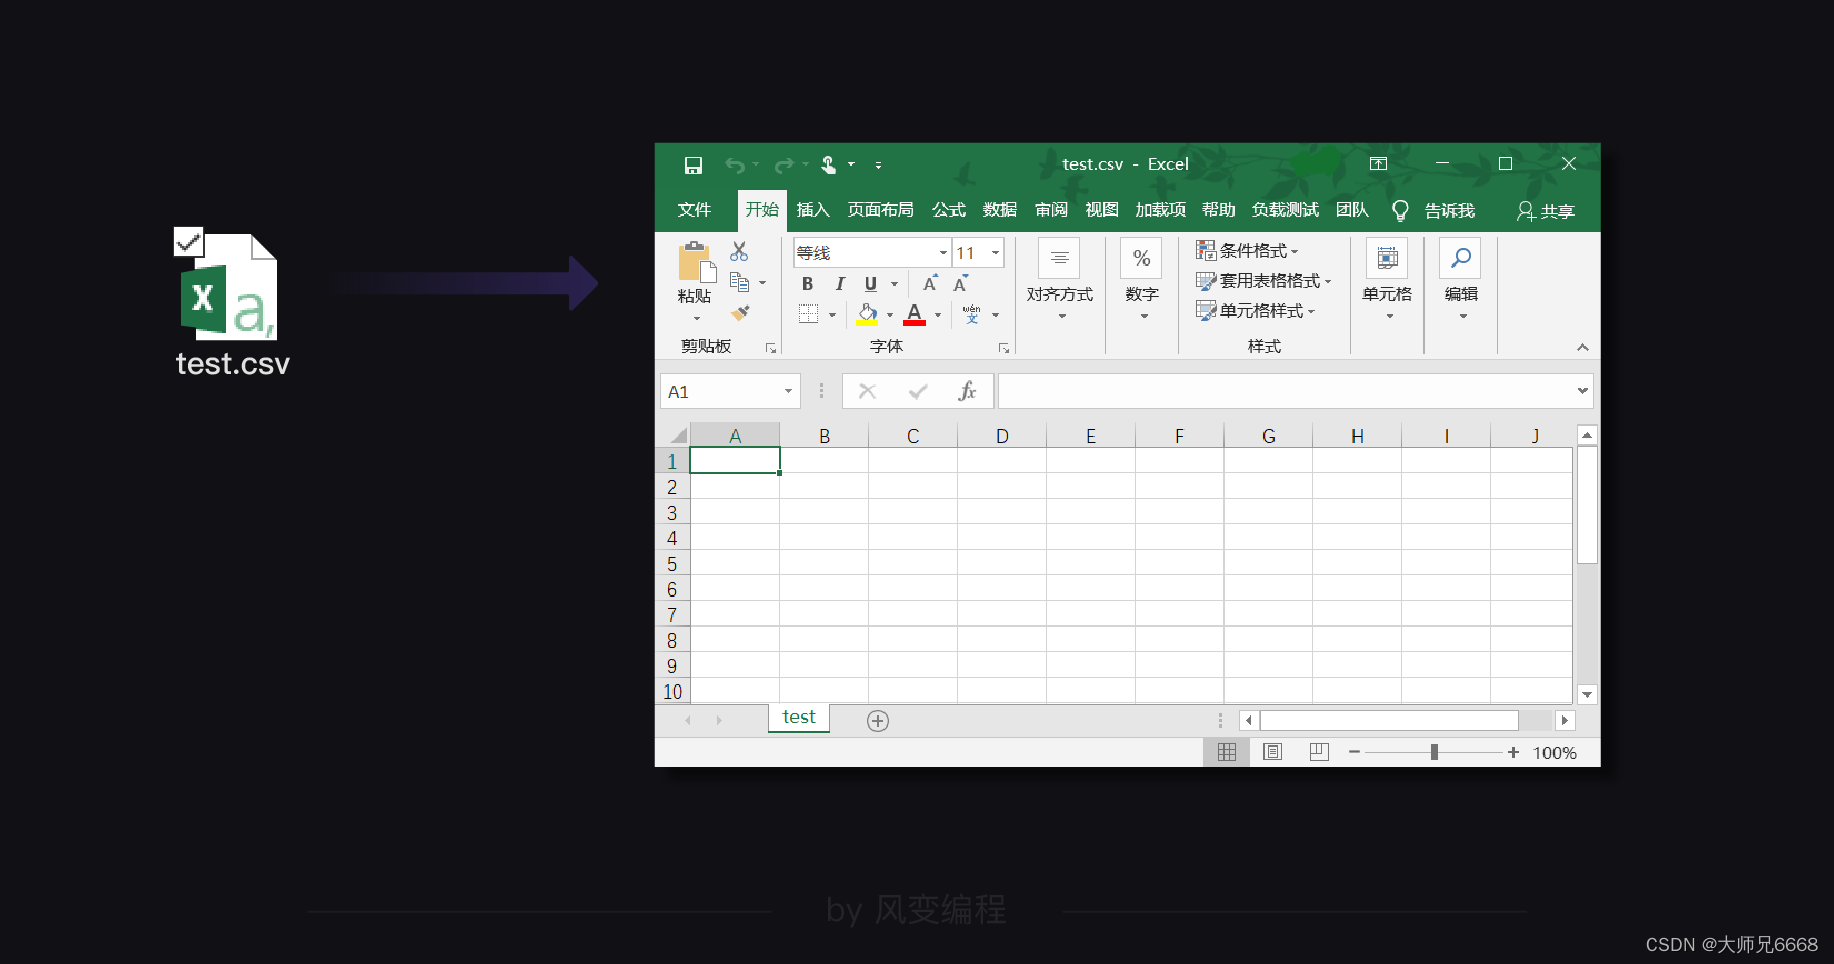Collapse the ribbon with the caret

tap(1582, 347)
